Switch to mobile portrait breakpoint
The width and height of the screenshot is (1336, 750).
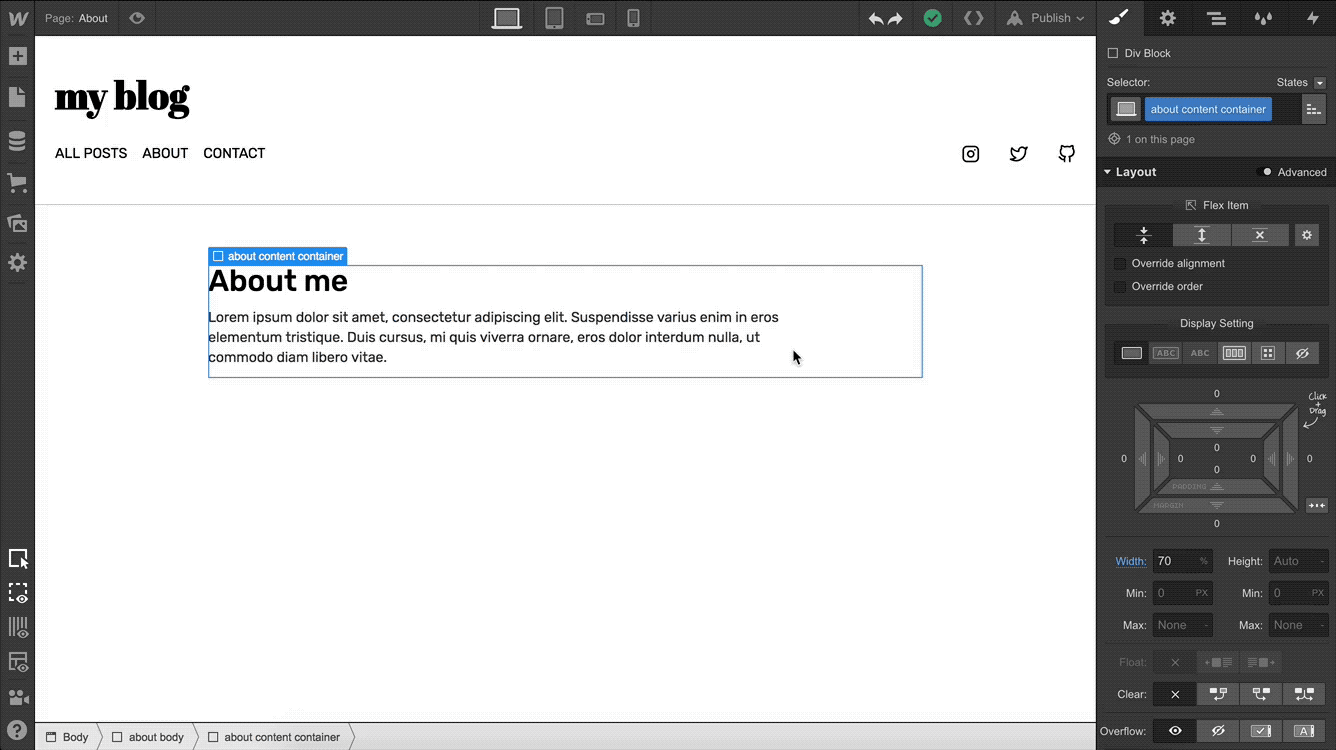[633, 18]
